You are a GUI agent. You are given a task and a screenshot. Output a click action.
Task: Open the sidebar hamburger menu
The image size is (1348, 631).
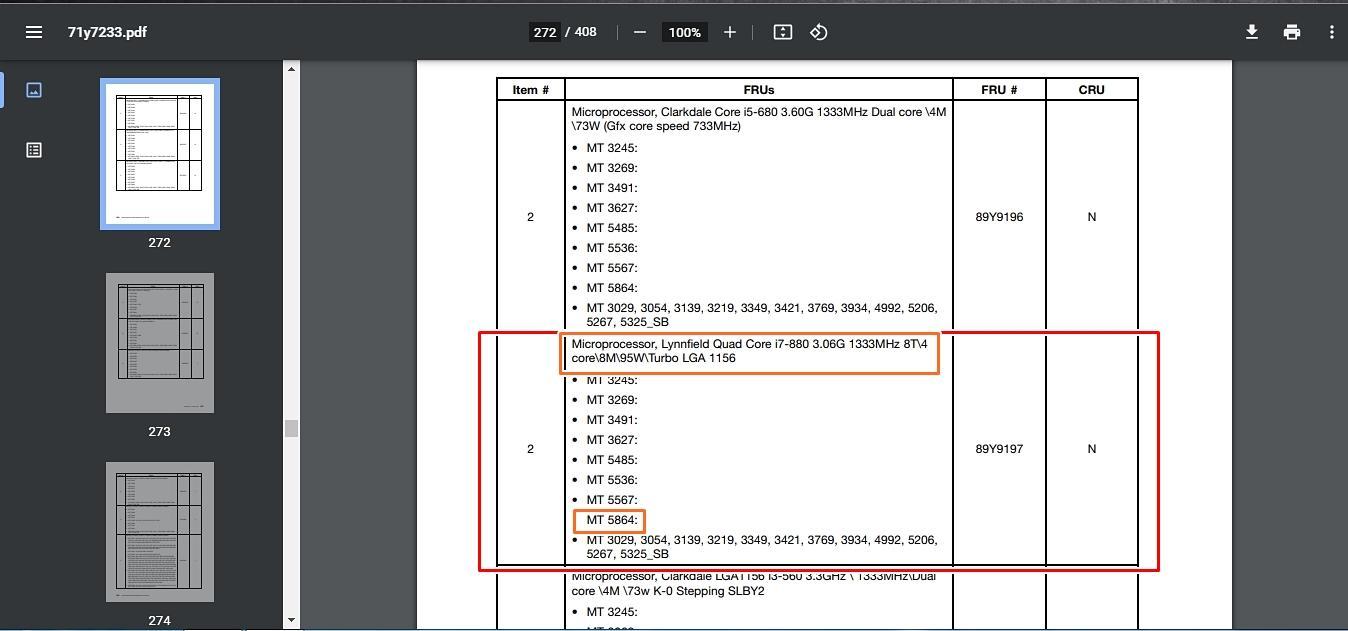click(x=34, y=32)
